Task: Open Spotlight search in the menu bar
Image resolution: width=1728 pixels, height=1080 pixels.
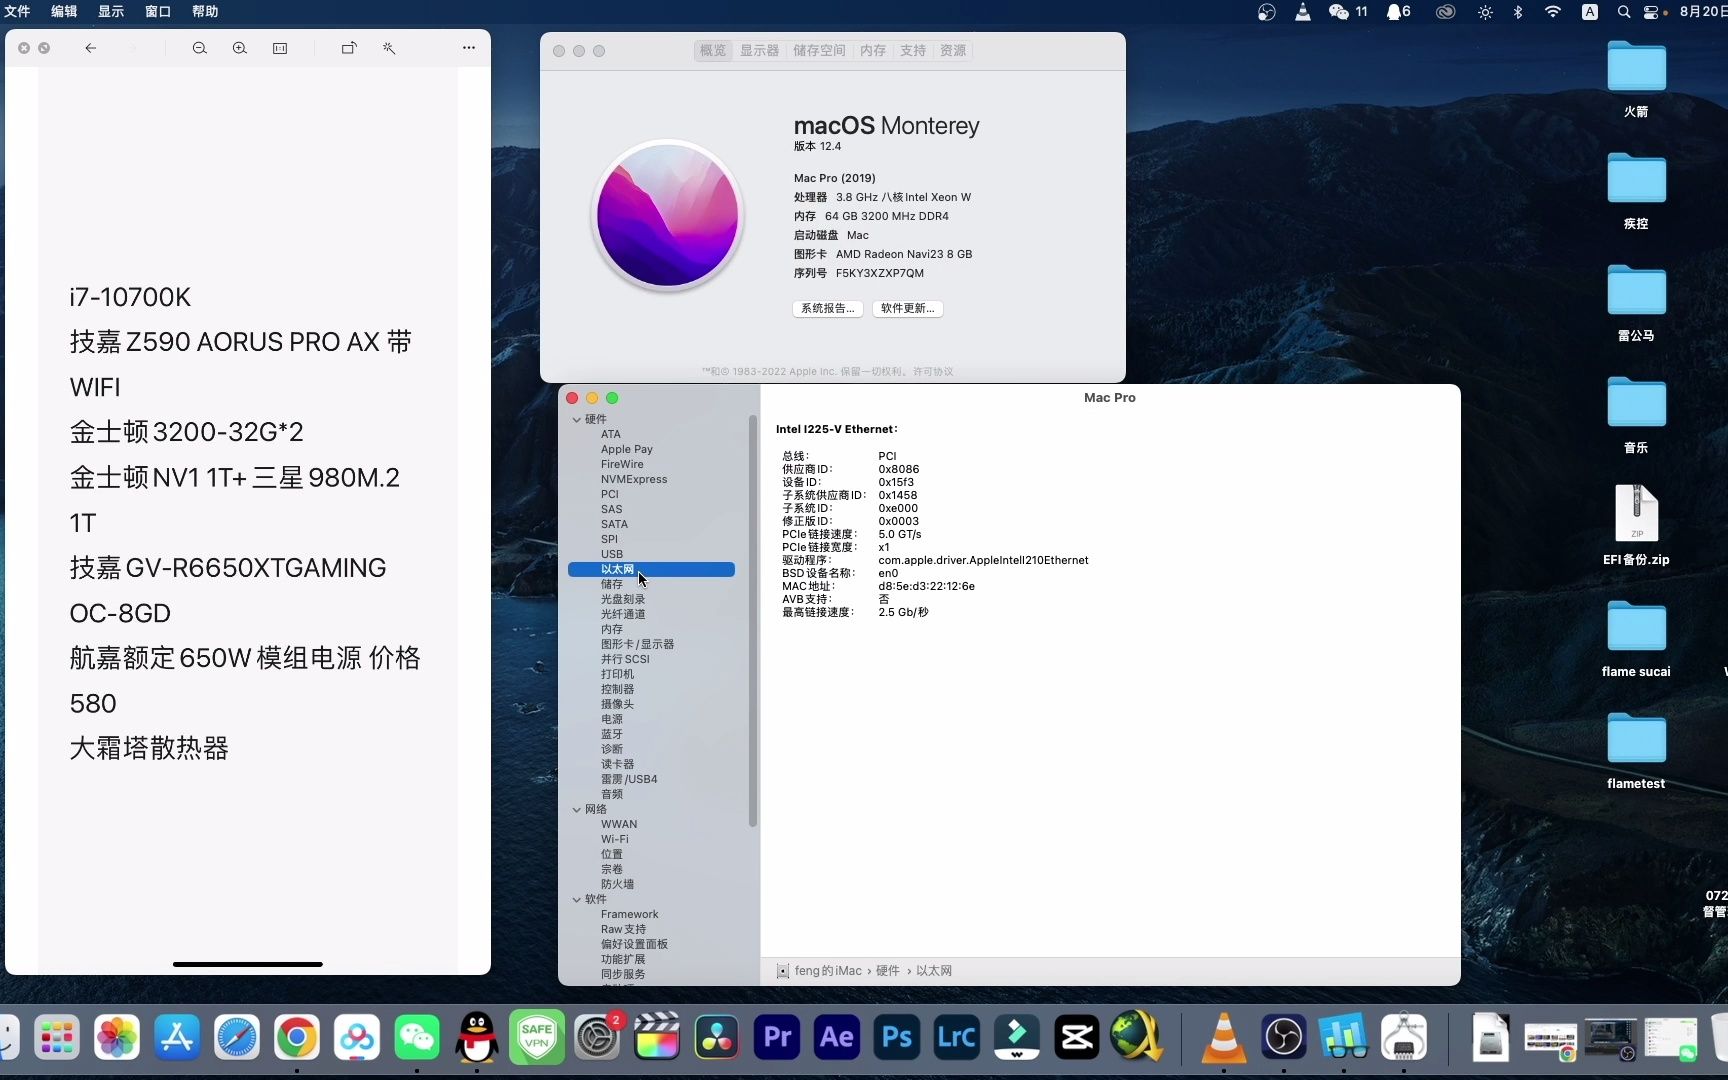Action: tap(1624, 12)
